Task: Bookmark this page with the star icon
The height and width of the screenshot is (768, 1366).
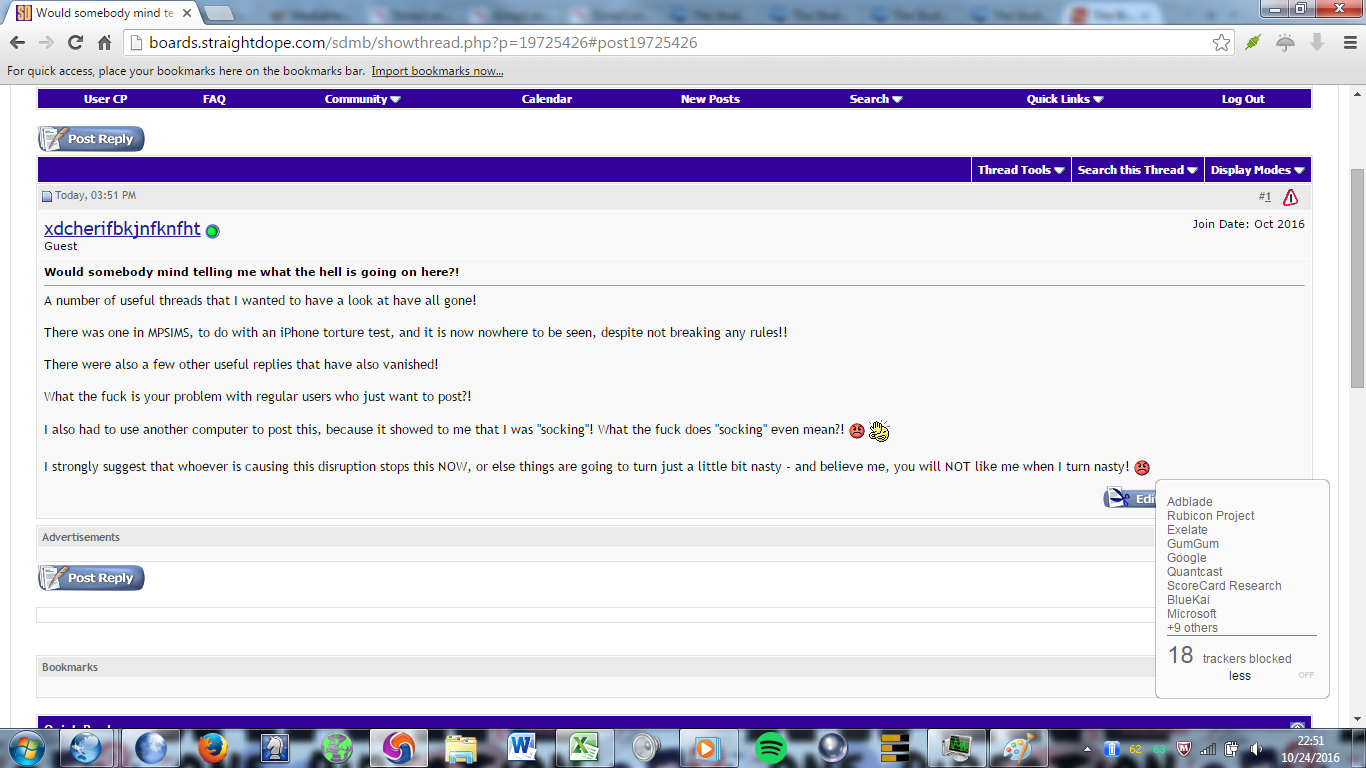Action: point(1221,43)
